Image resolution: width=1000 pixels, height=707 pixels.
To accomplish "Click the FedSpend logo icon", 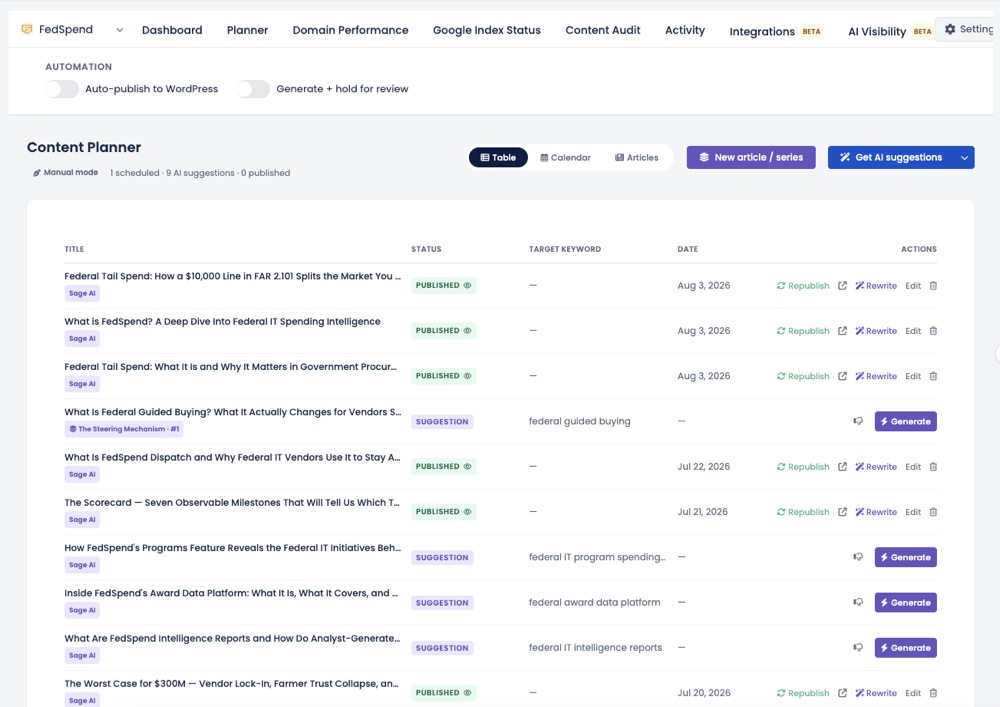I will click(27, 29).
